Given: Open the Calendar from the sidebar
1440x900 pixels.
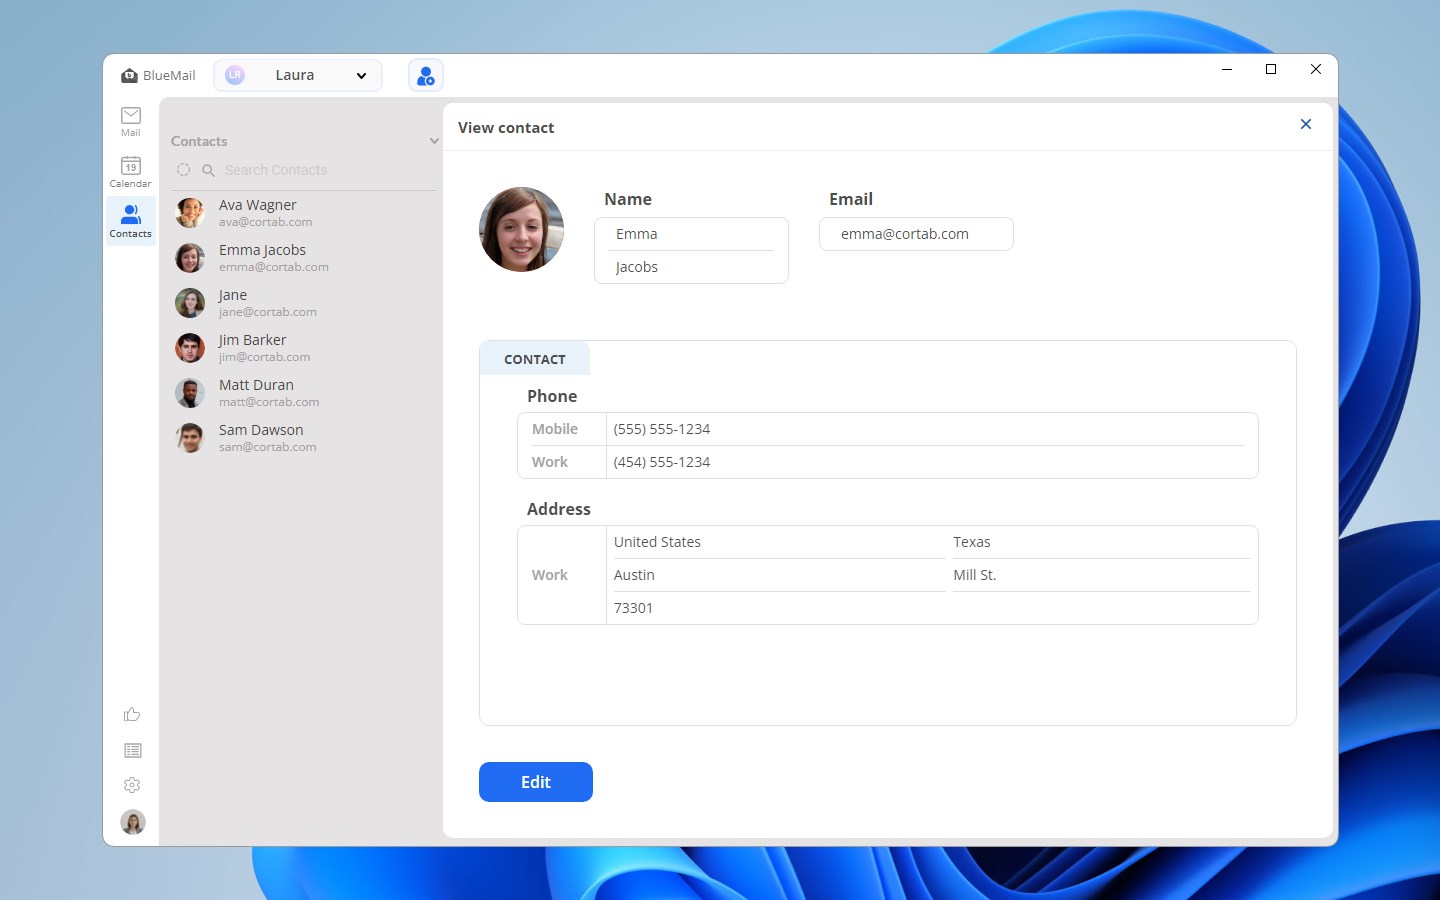Looking at the screenshot, I should pos(130,172).
